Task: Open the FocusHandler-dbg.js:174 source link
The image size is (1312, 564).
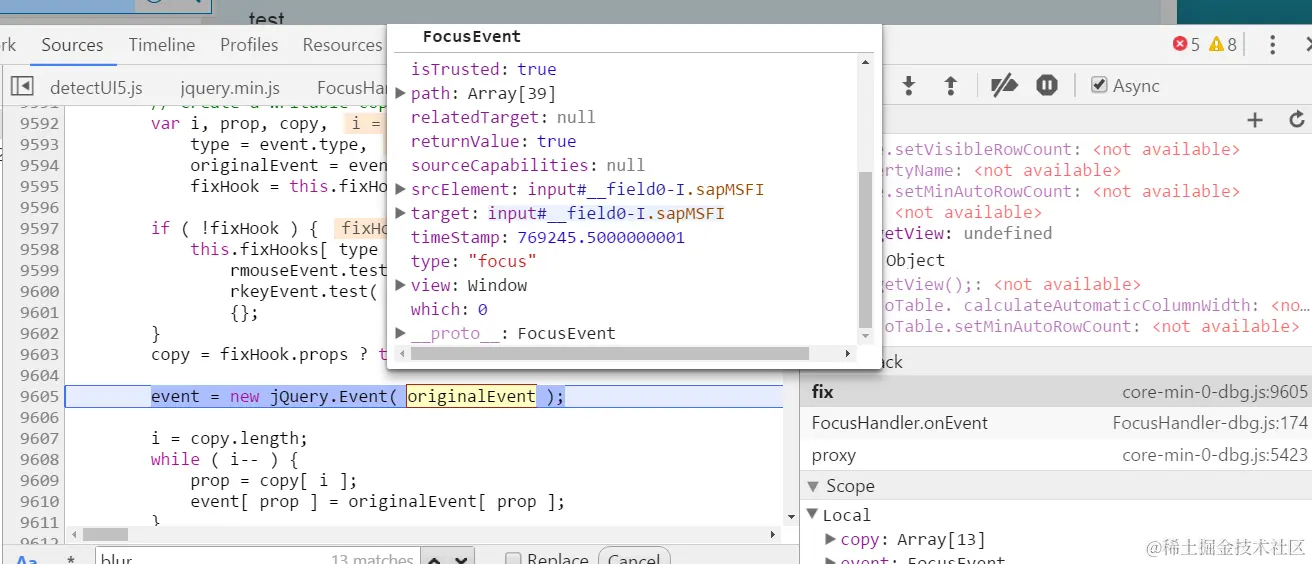Action: pyautogui.click(x=1210, y=423)
